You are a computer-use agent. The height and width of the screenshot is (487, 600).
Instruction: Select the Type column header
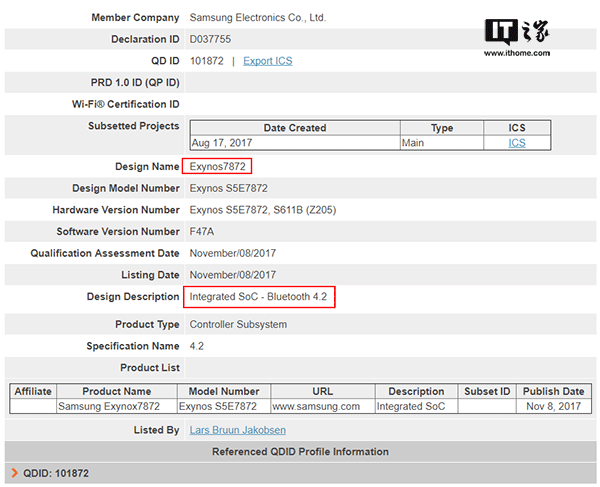click(442, 128)
